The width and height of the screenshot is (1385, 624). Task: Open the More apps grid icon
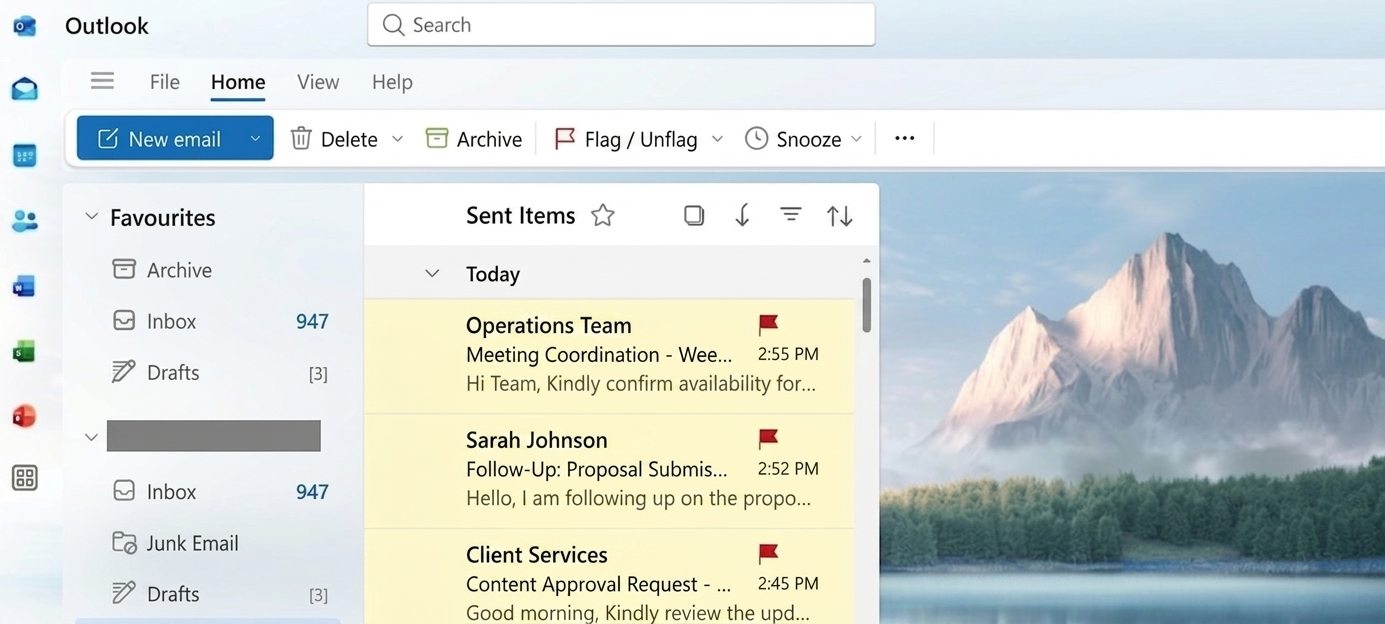[25, 478]
